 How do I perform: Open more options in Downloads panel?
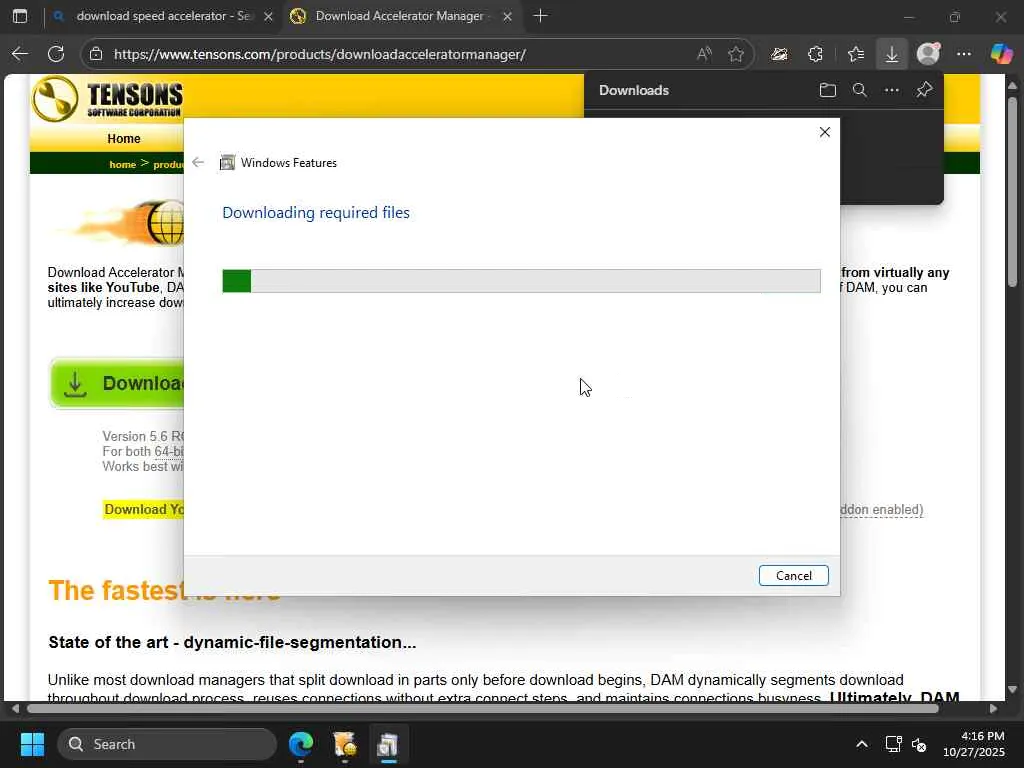[x=892, y=90]
